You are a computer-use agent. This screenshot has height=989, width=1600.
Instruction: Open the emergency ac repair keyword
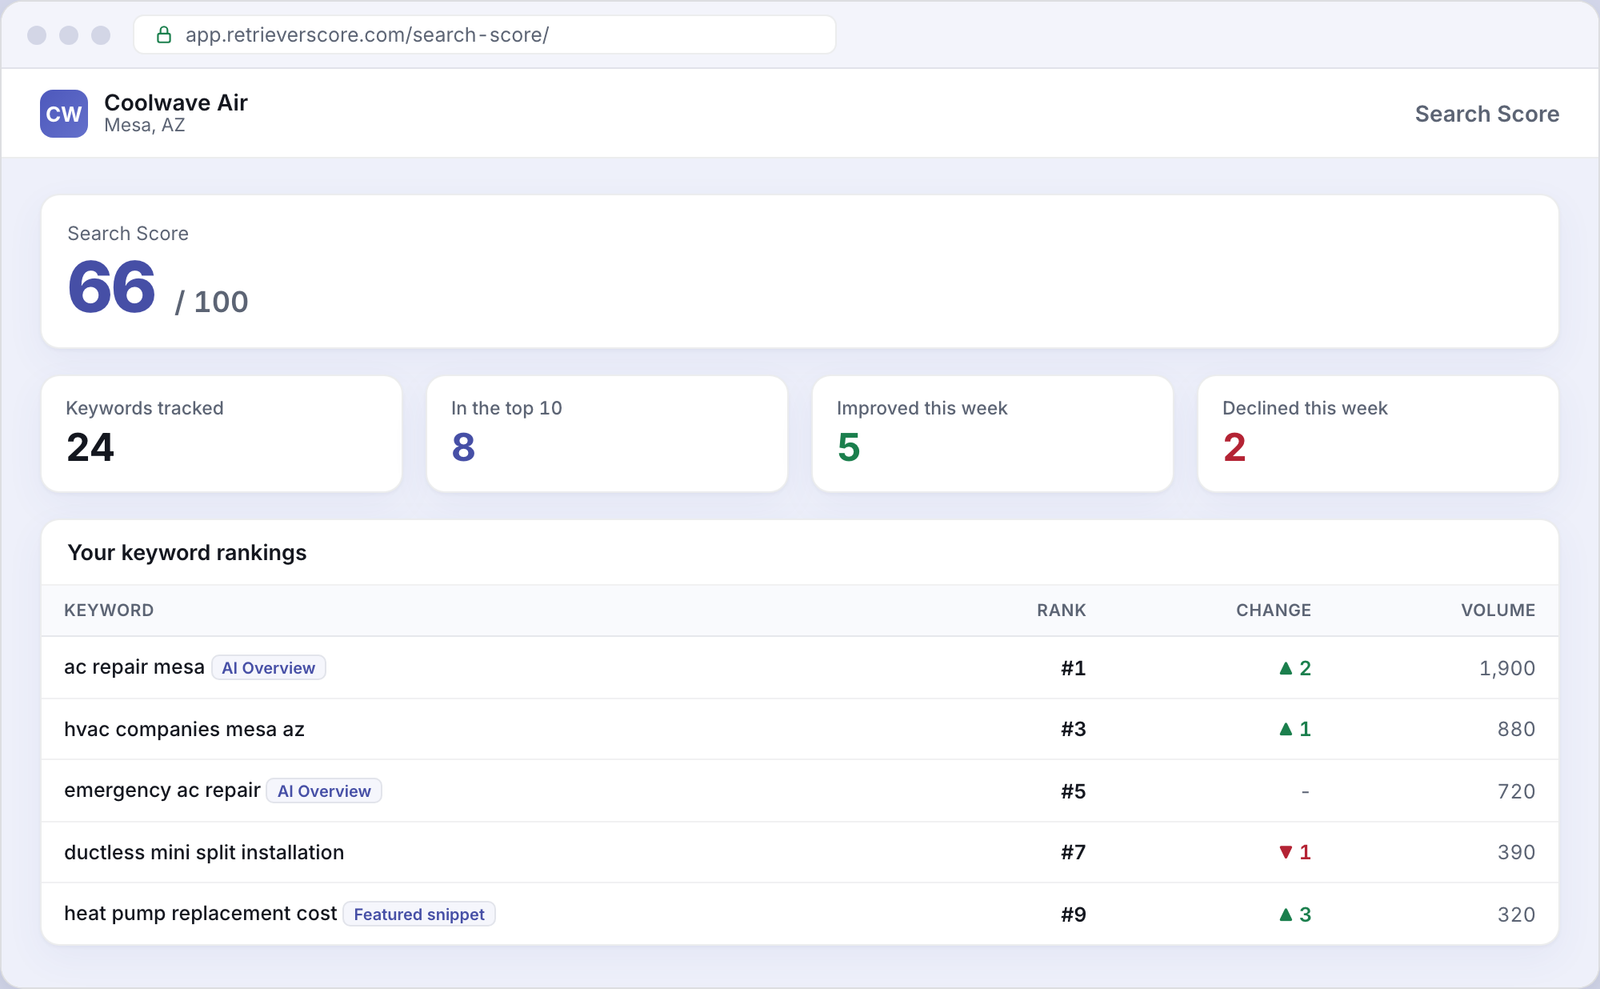(x=162, y=790)
